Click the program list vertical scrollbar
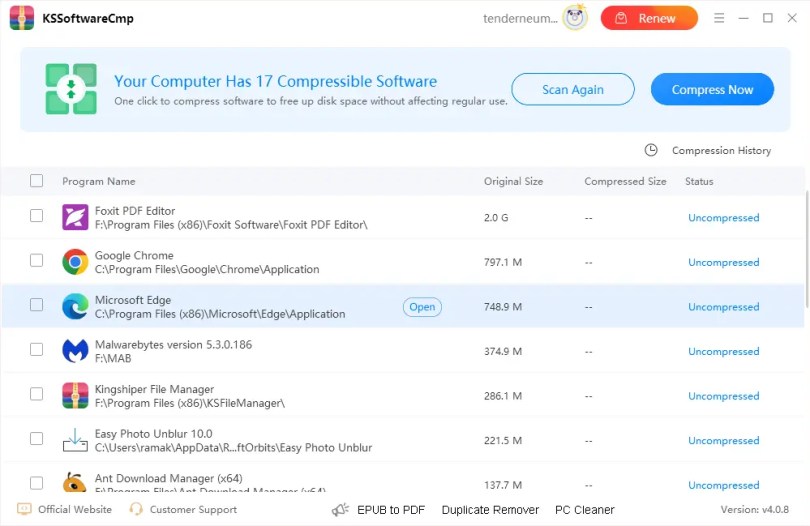Viewport: 810px width, 526px height. [x=806, y=250]
